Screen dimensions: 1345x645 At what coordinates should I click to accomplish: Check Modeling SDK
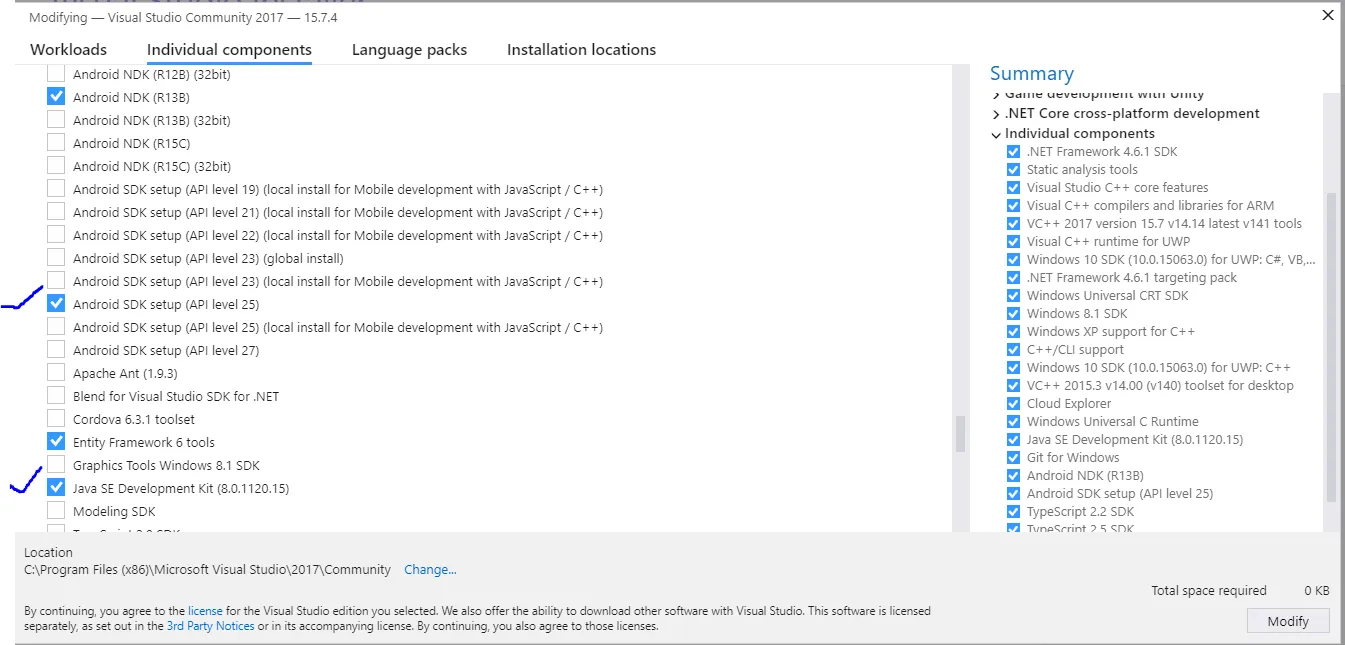56,511
